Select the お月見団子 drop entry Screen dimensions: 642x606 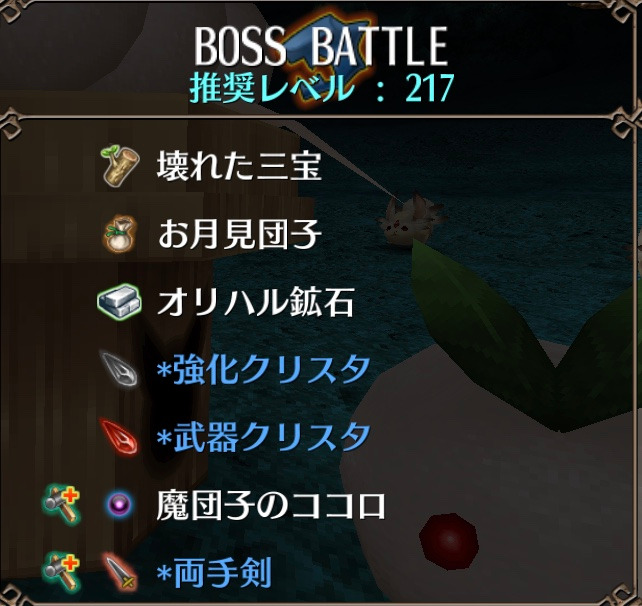240,233
